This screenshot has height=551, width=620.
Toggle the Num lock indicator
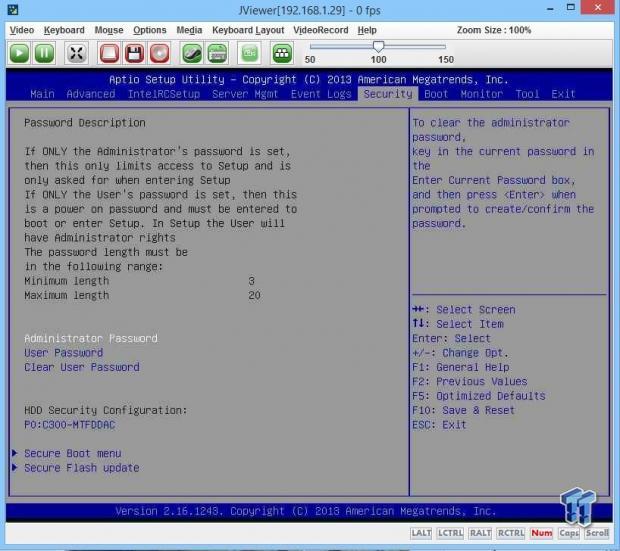point(542,533)
